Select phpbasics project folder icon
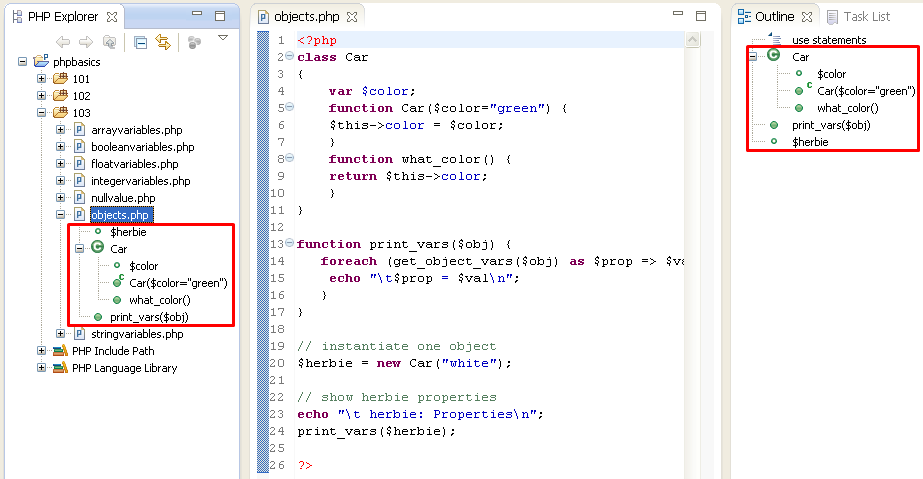Viewport: 923px width, 479px height. tap(41, 61)
